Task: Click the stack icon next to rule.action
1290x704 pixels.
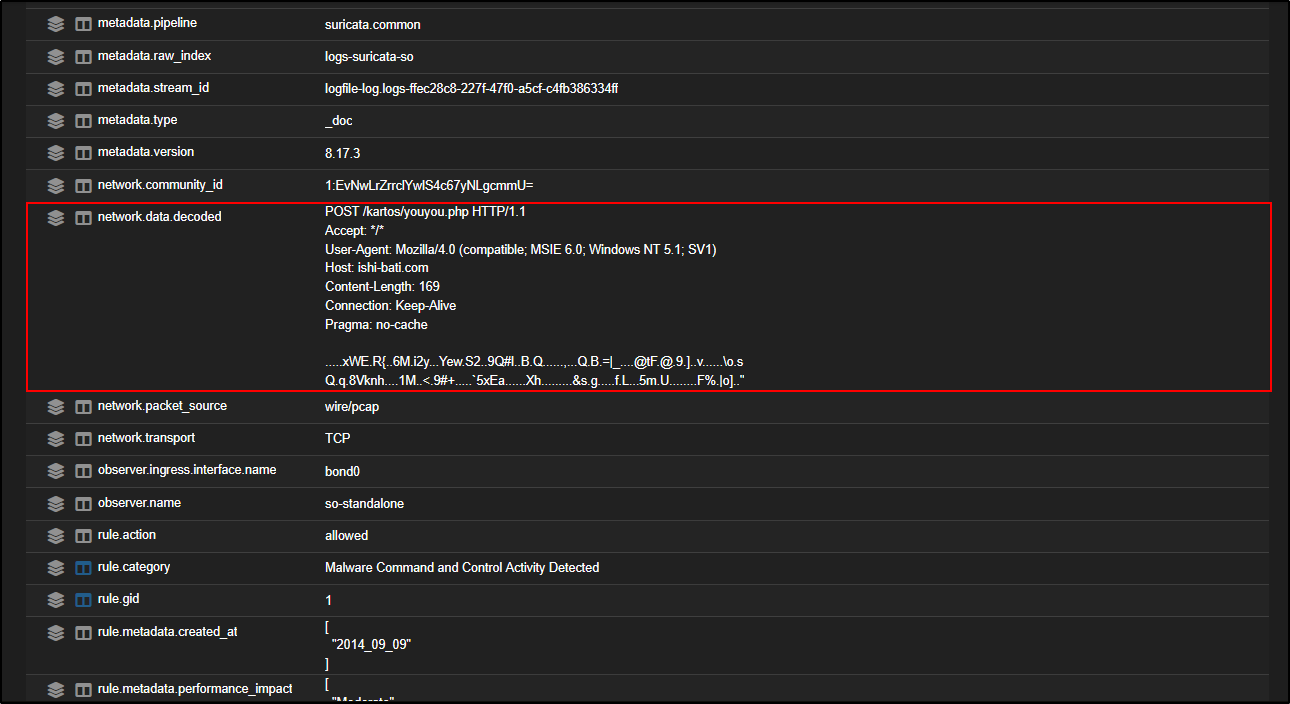Action: point(56,536)
